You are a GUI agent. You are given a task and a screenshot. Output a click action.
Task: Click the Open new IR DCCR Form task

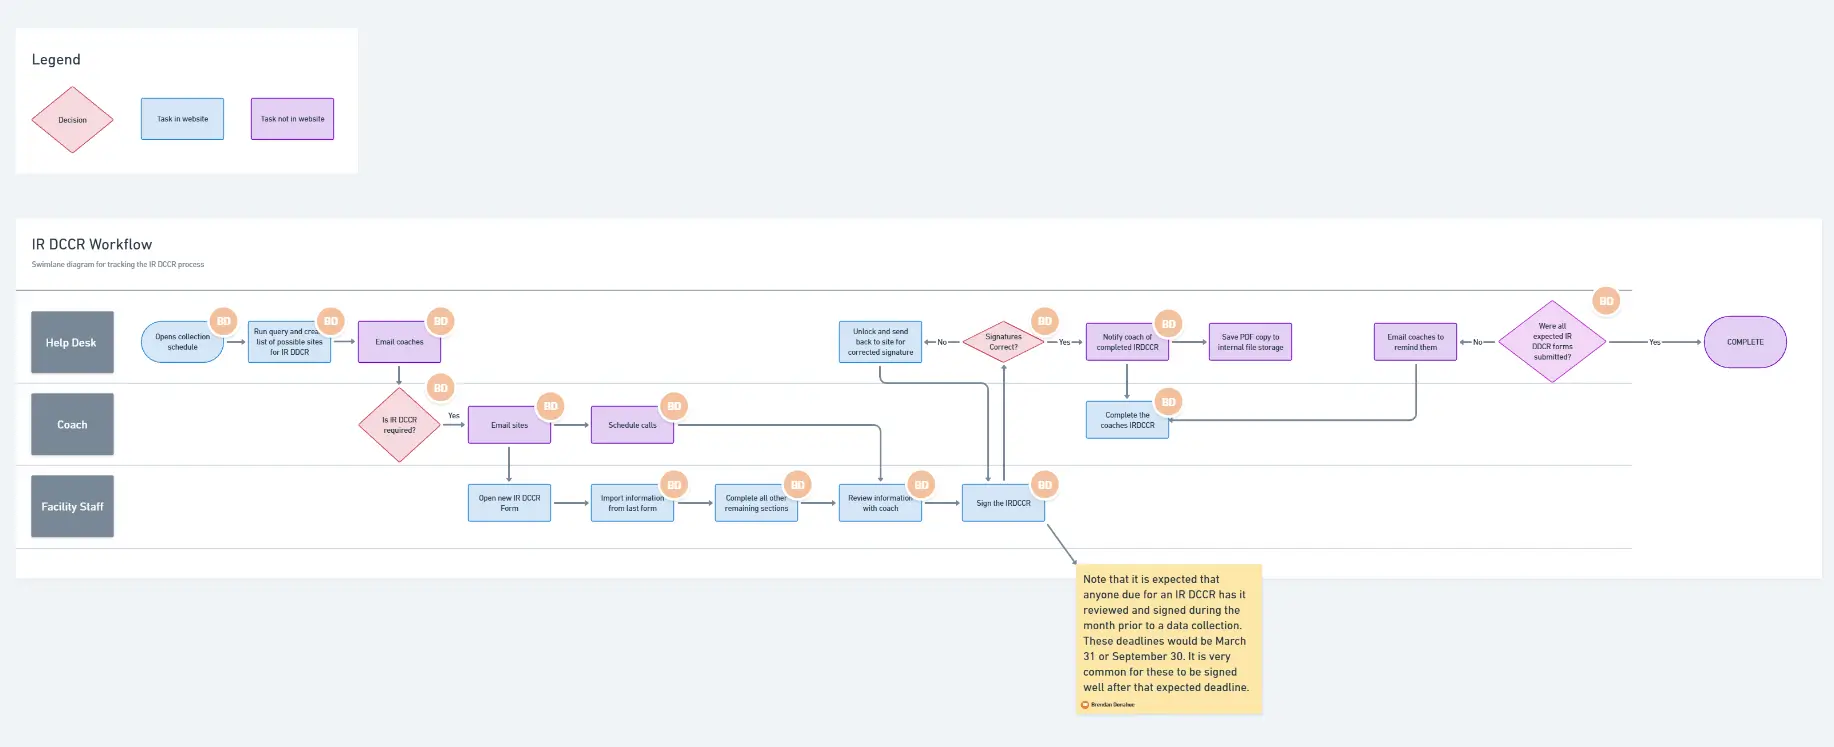click(x=509, y=503)
